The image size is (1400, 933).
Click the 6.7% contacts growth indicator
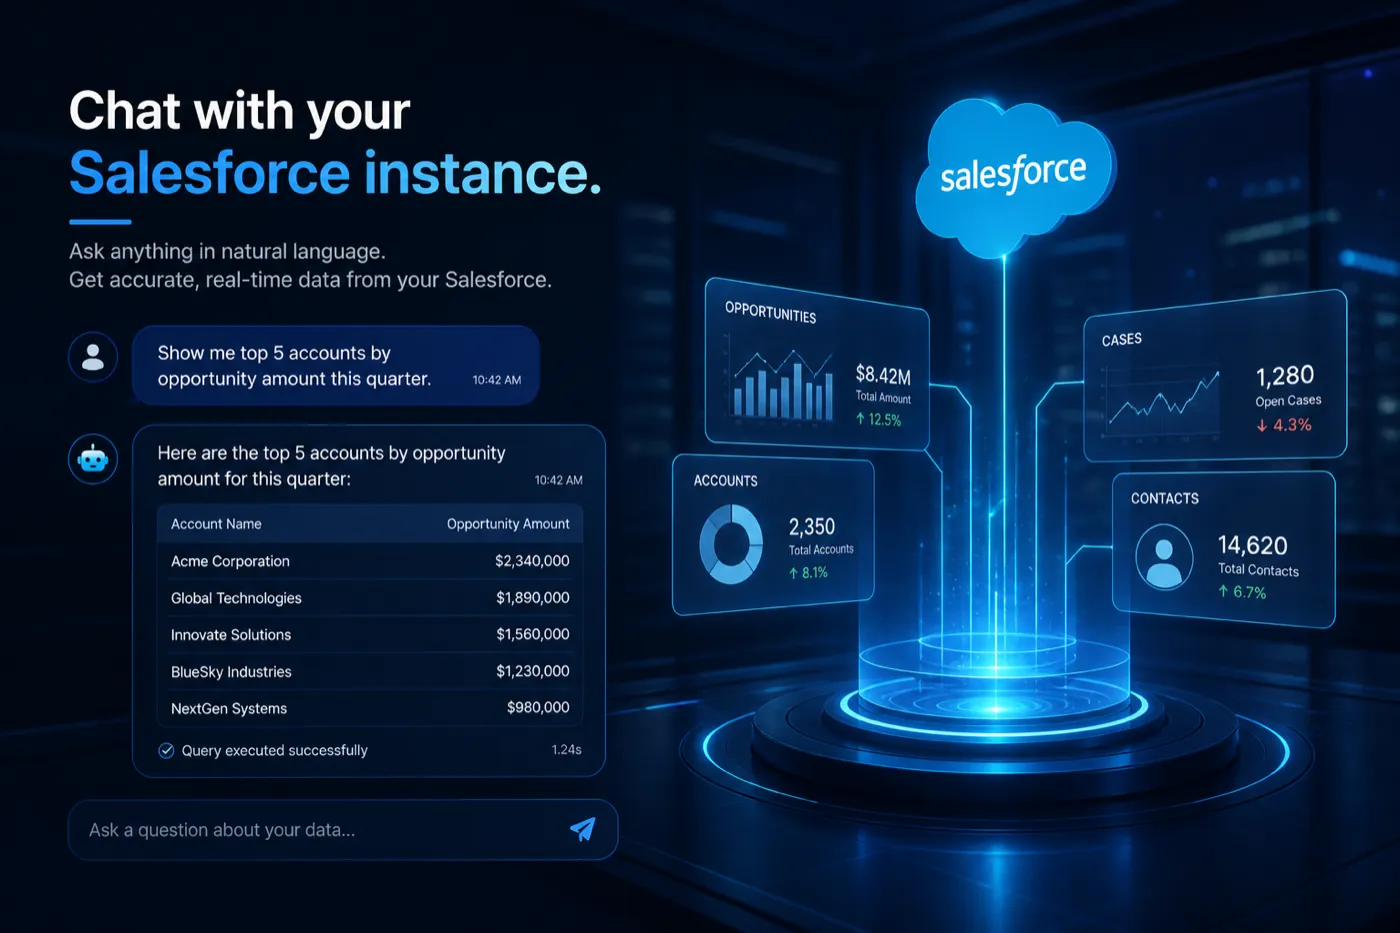[x=1242, y=592]
